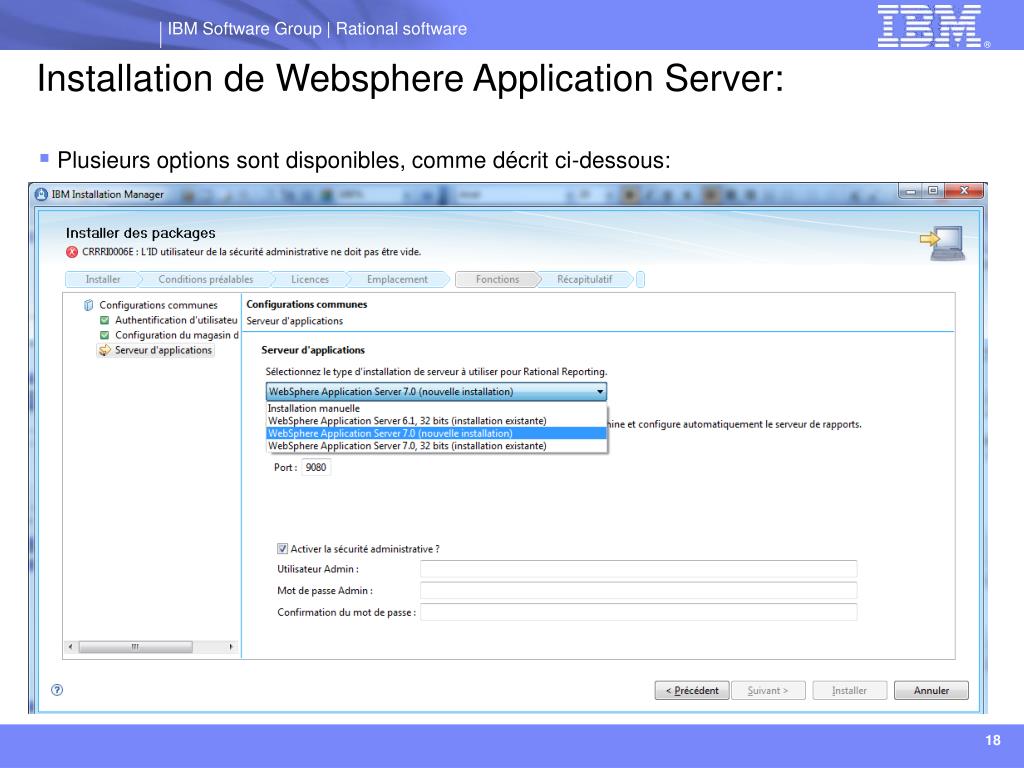This screenshot has height=768, width=1024.
Task: Click the Installer des packages heading
Action: pos(140,233)
